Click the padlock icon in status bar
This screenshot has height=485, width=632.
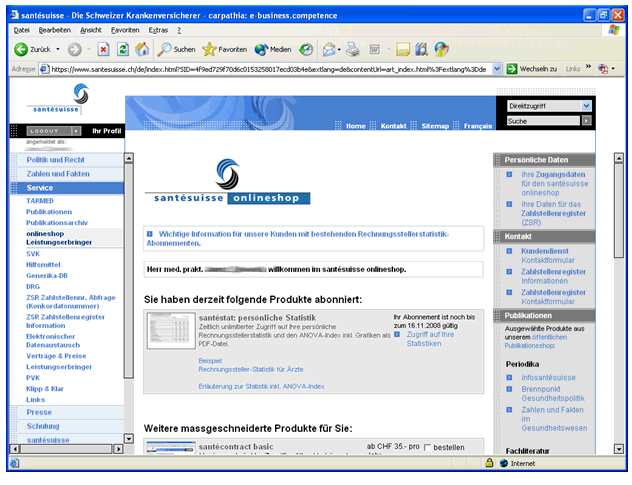coord(489,463)
